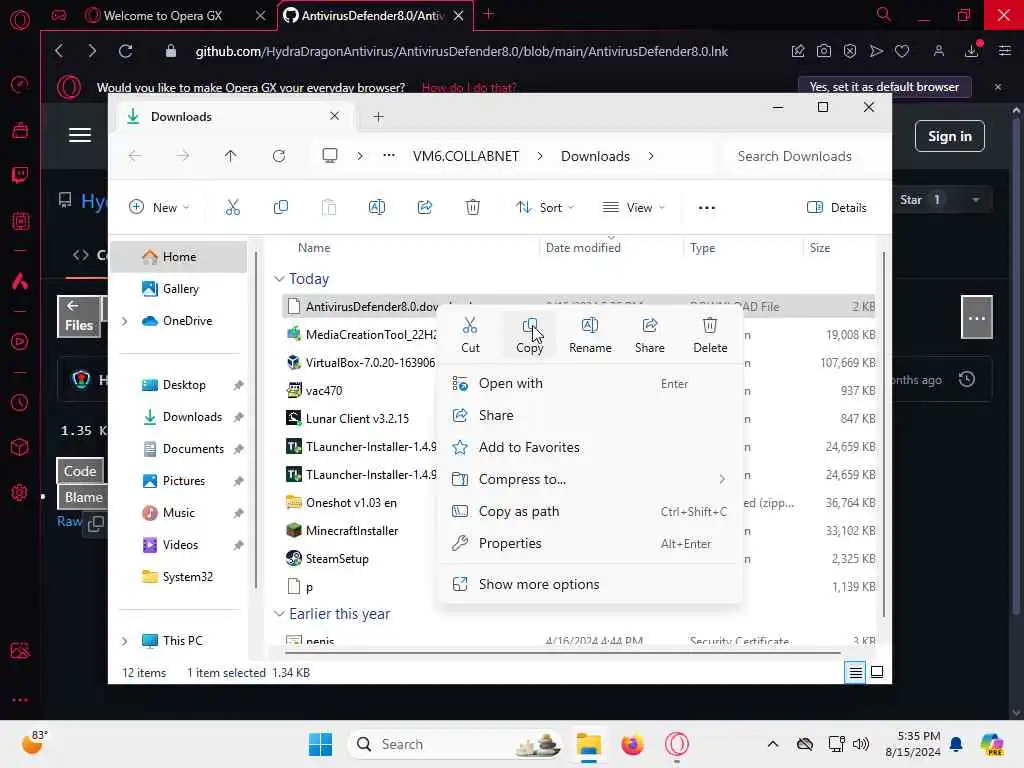Sort by Date modified column header
The image size is (1024, 768).
click(x=583, y=248)
